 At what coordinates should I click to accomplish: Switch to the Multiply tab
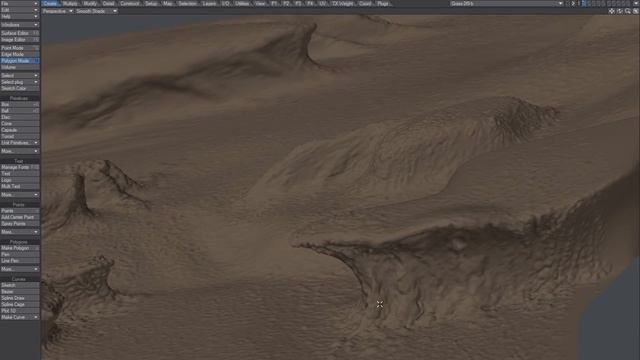(x=70, y=3)
